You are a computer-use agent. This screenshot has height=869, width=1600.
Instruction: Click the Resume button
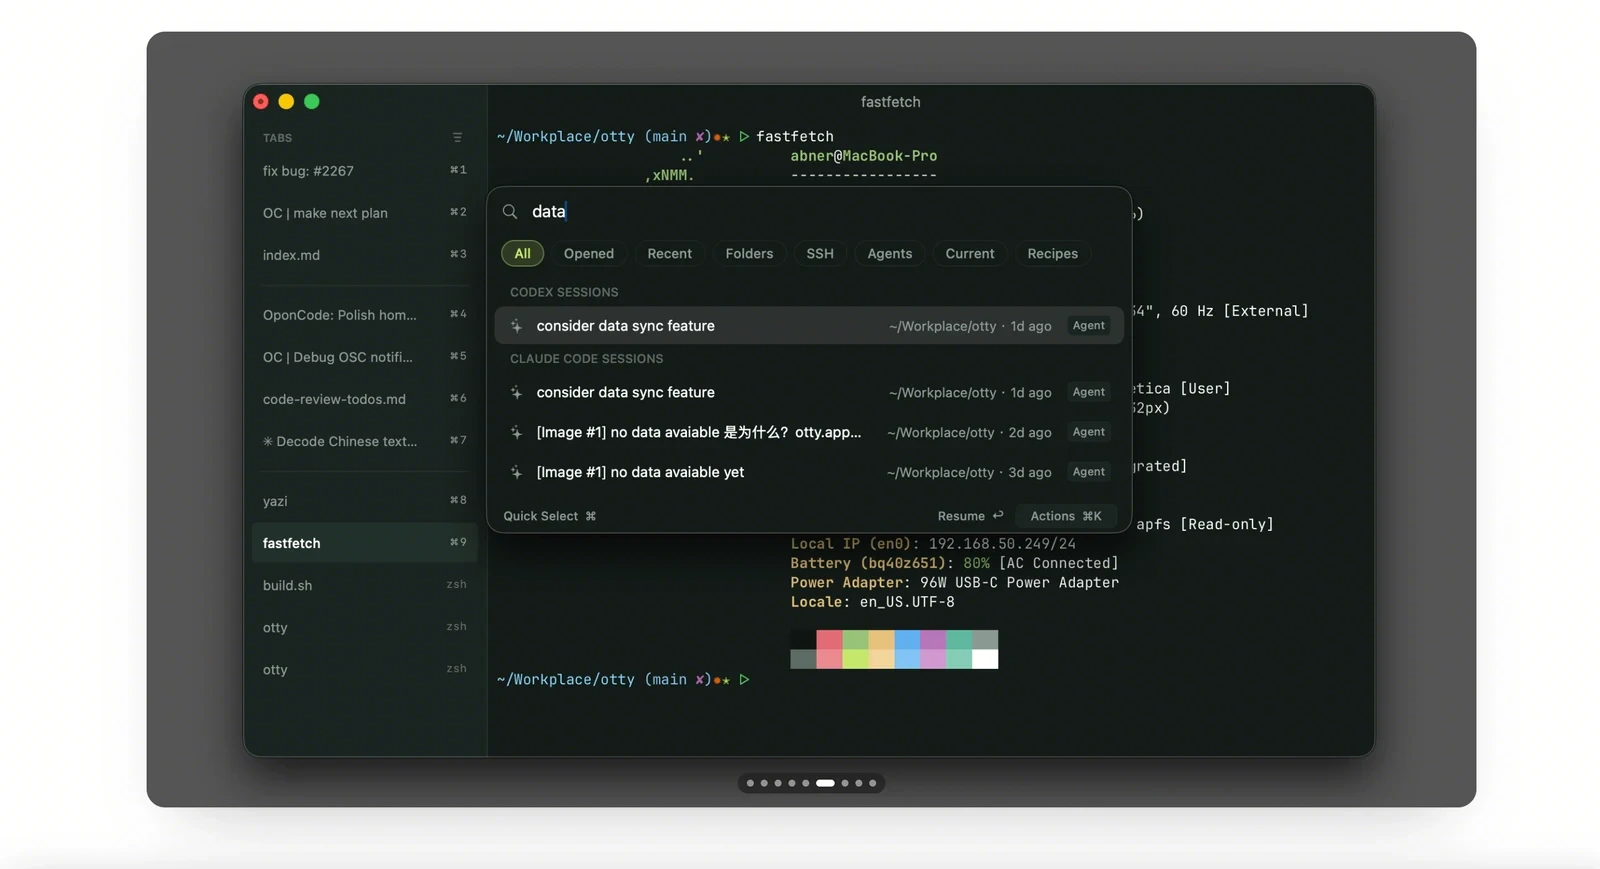(x=970, y=516)
